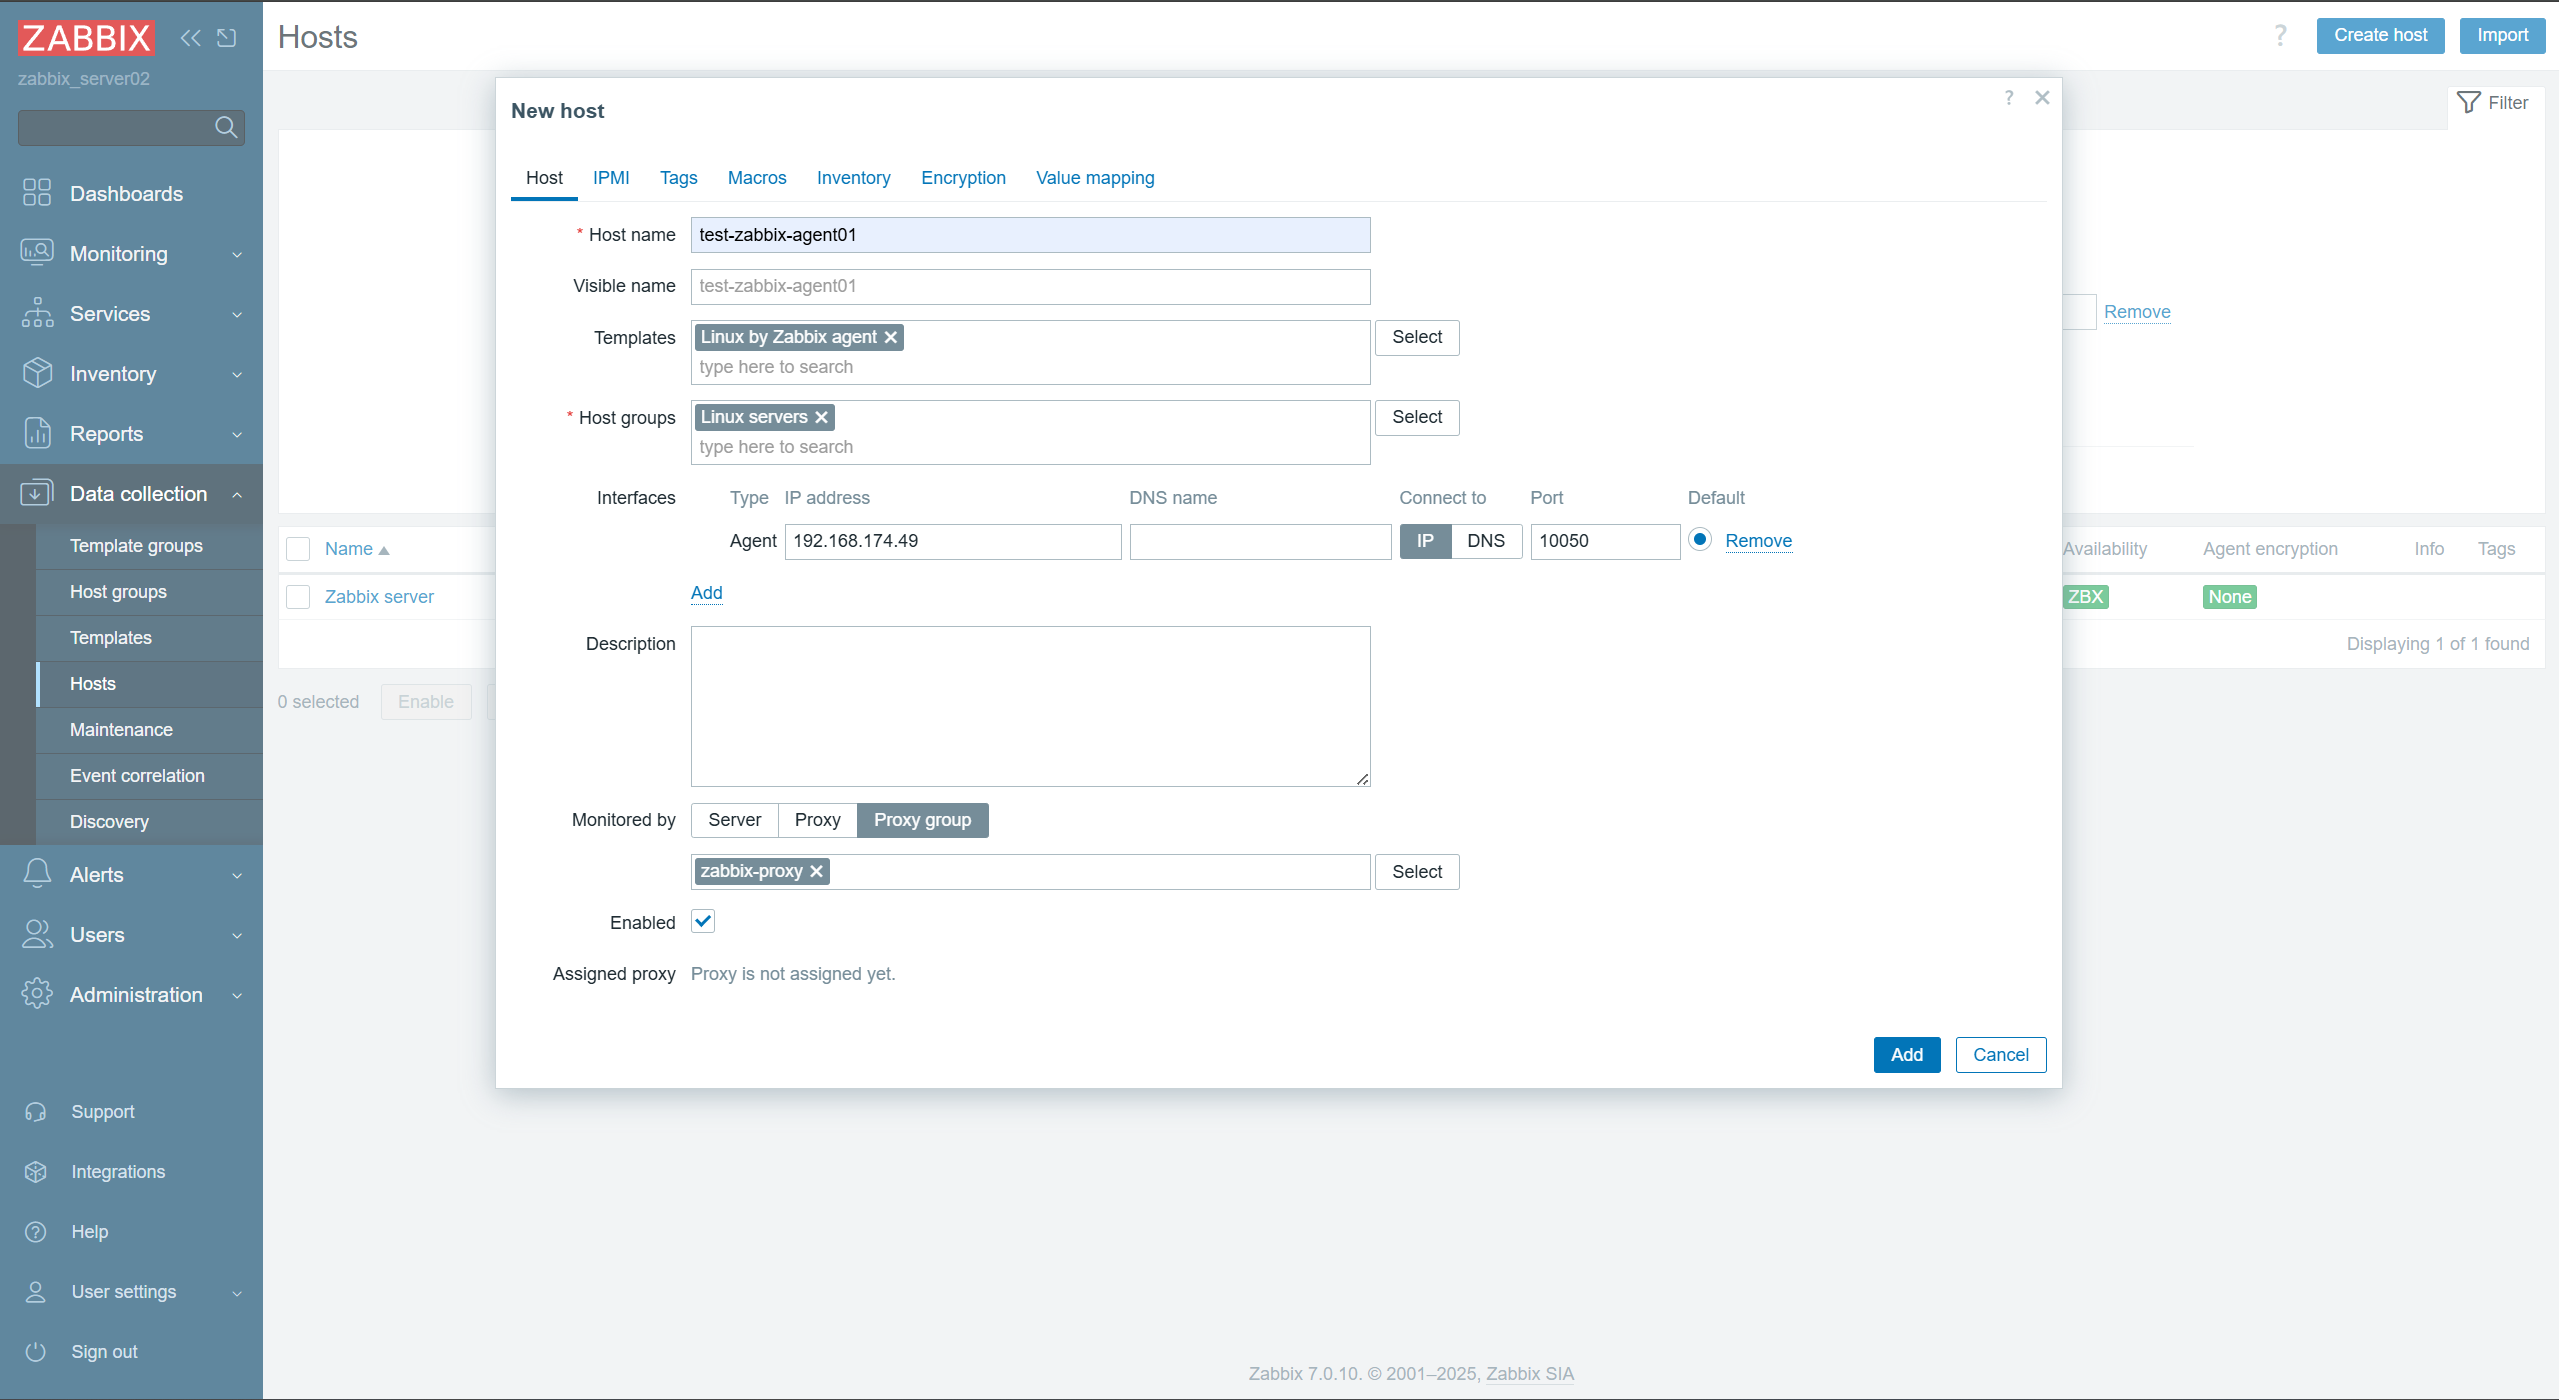The height and width of the screenshot is (1400, 2559).
Task: Click the Reports document icon
Action: (37, 433)
